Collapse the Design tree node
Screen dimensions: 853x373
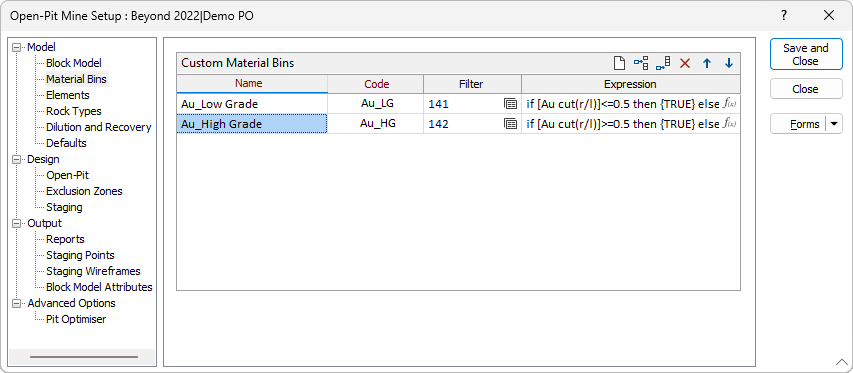click(18, 159)
